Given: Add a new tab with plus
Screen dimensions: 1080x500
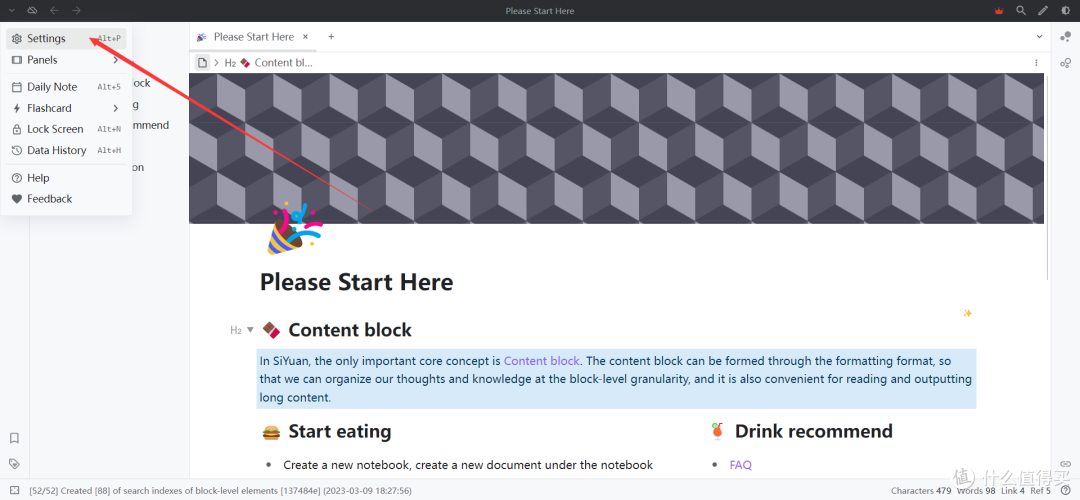Looking at the screenshot, I should point(331,37).
